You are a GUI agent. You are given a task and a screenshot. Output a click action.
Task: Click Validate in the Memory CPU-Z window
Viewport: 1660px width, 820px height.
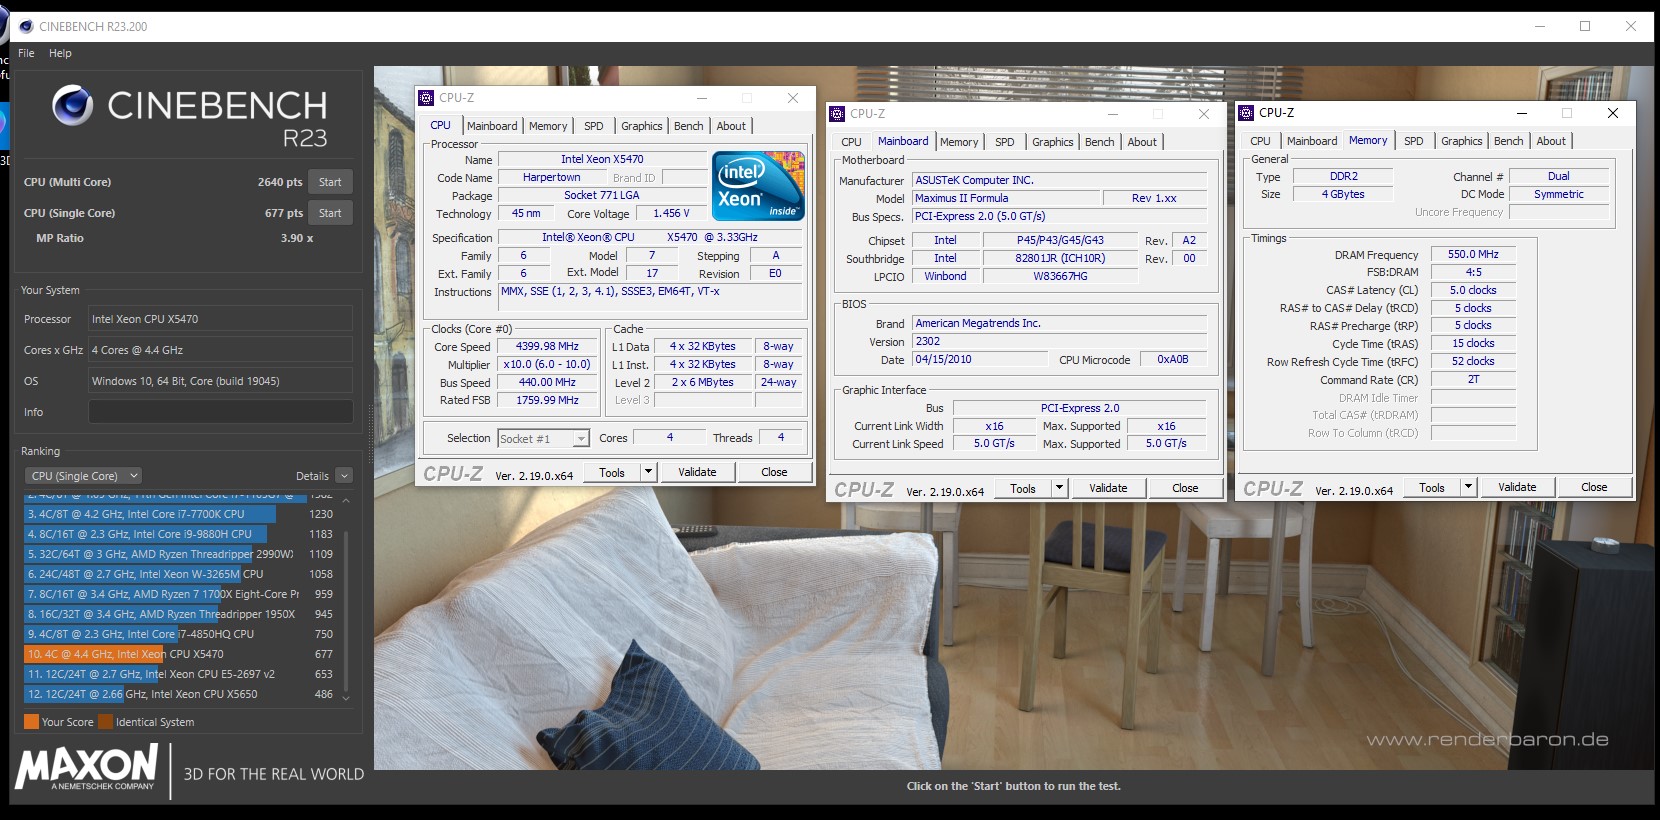click(1517, 487)
